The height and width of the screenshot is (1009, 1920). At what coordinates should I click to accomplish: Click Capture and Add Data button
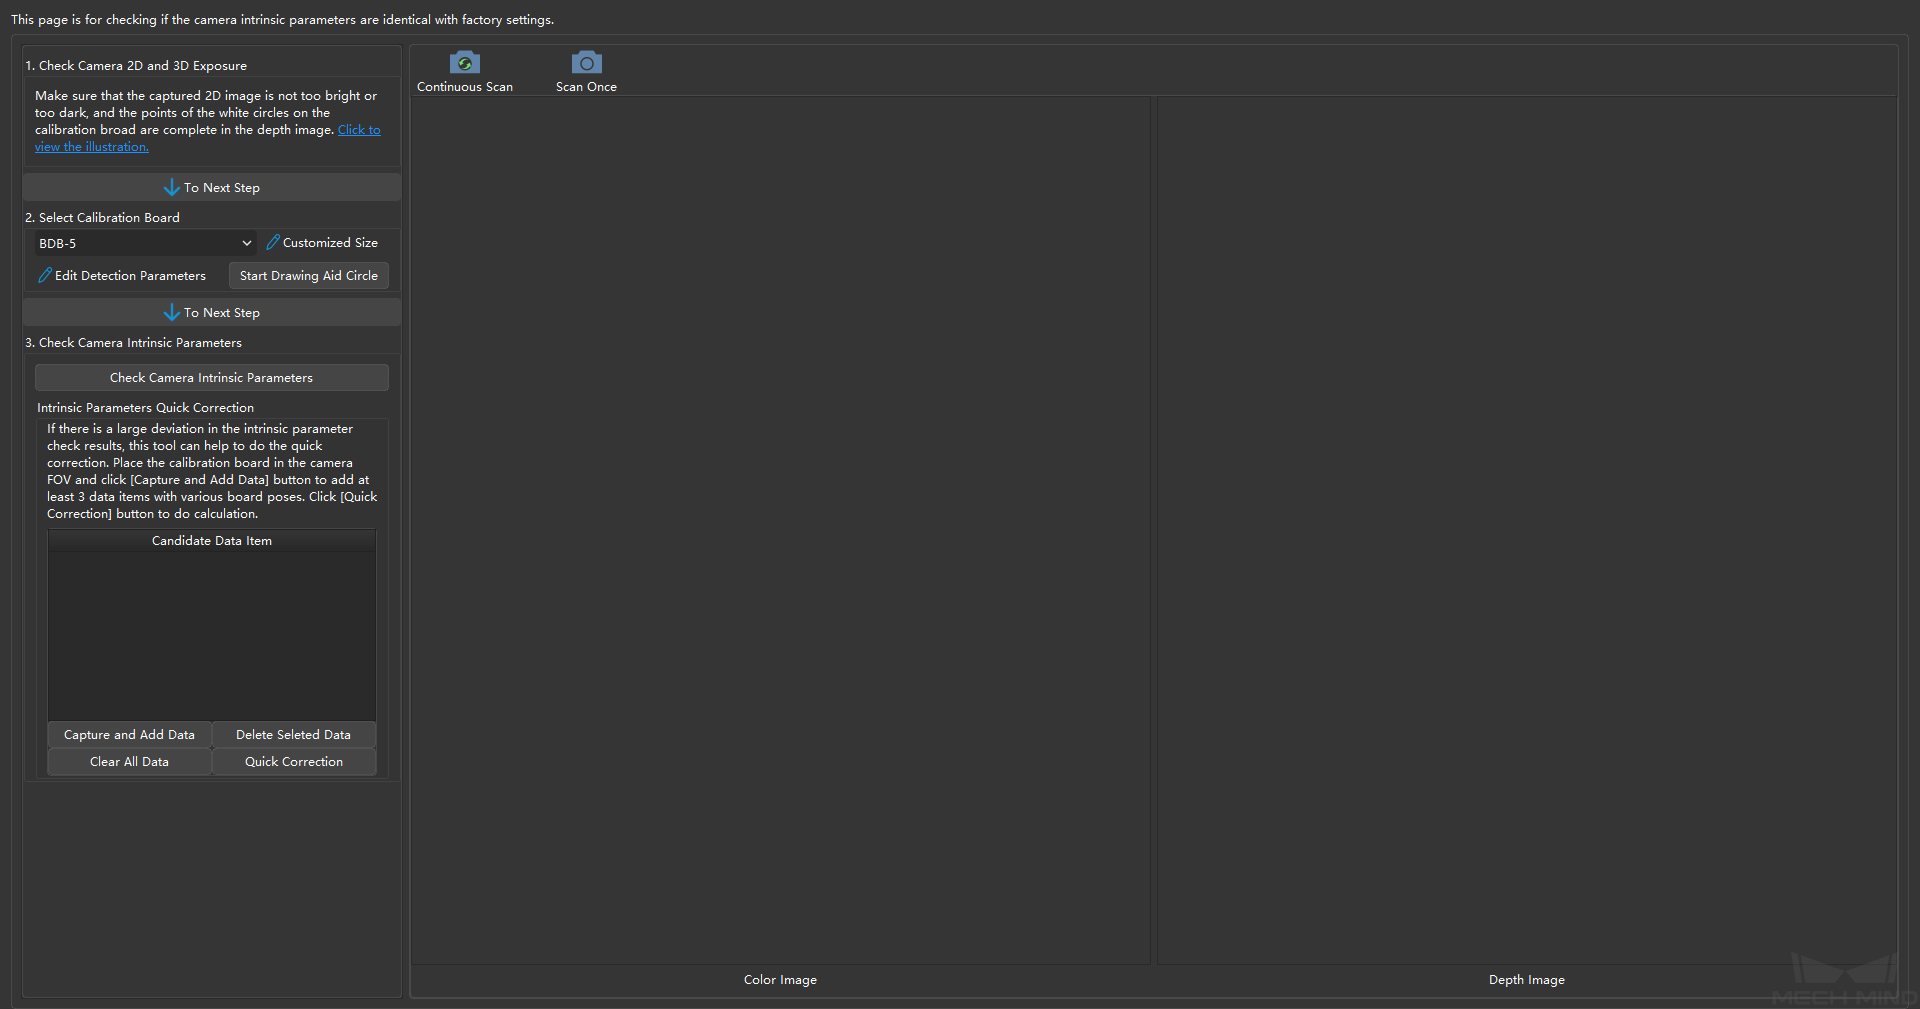pos(130,734)
